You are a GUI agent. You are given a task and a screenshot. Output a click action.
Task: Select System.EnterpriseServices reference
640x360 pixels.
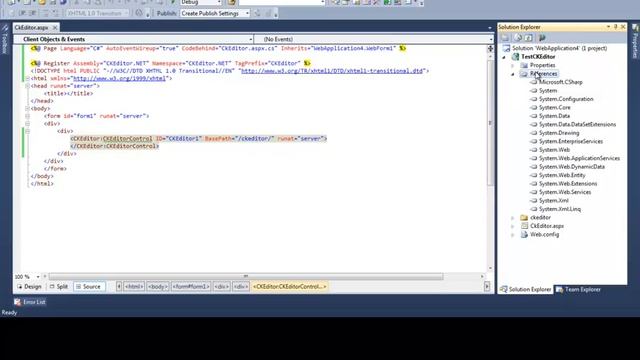click(571, 142)
